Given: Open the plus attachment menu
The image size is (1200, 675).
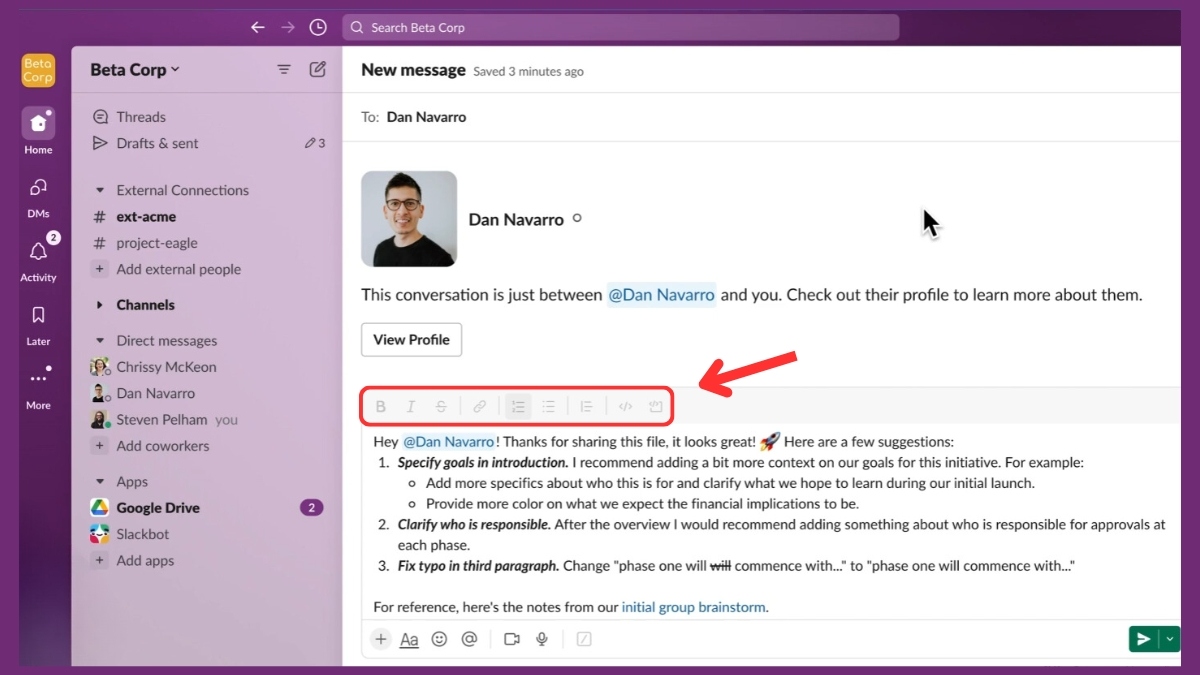Looking at the screenshot, I should pyautogui.click(x=380, y=639).
